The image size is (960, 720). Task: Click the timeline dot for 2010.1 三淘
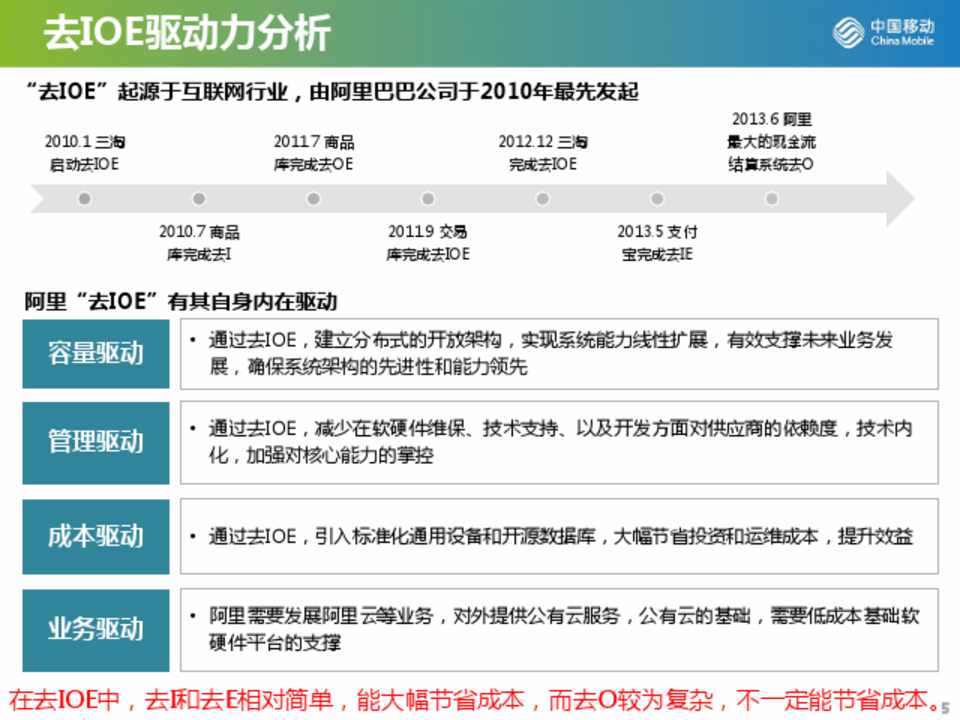(85, 199)
